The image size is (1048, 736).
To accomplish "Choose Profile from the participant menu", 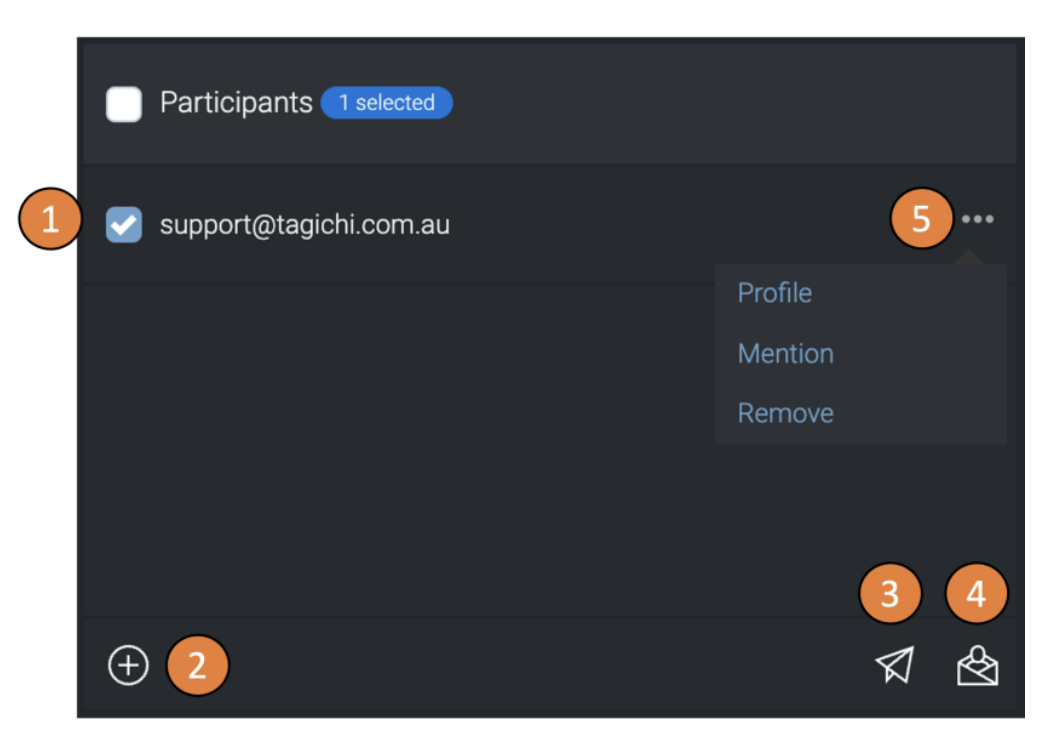I will [x=775, y=293].
